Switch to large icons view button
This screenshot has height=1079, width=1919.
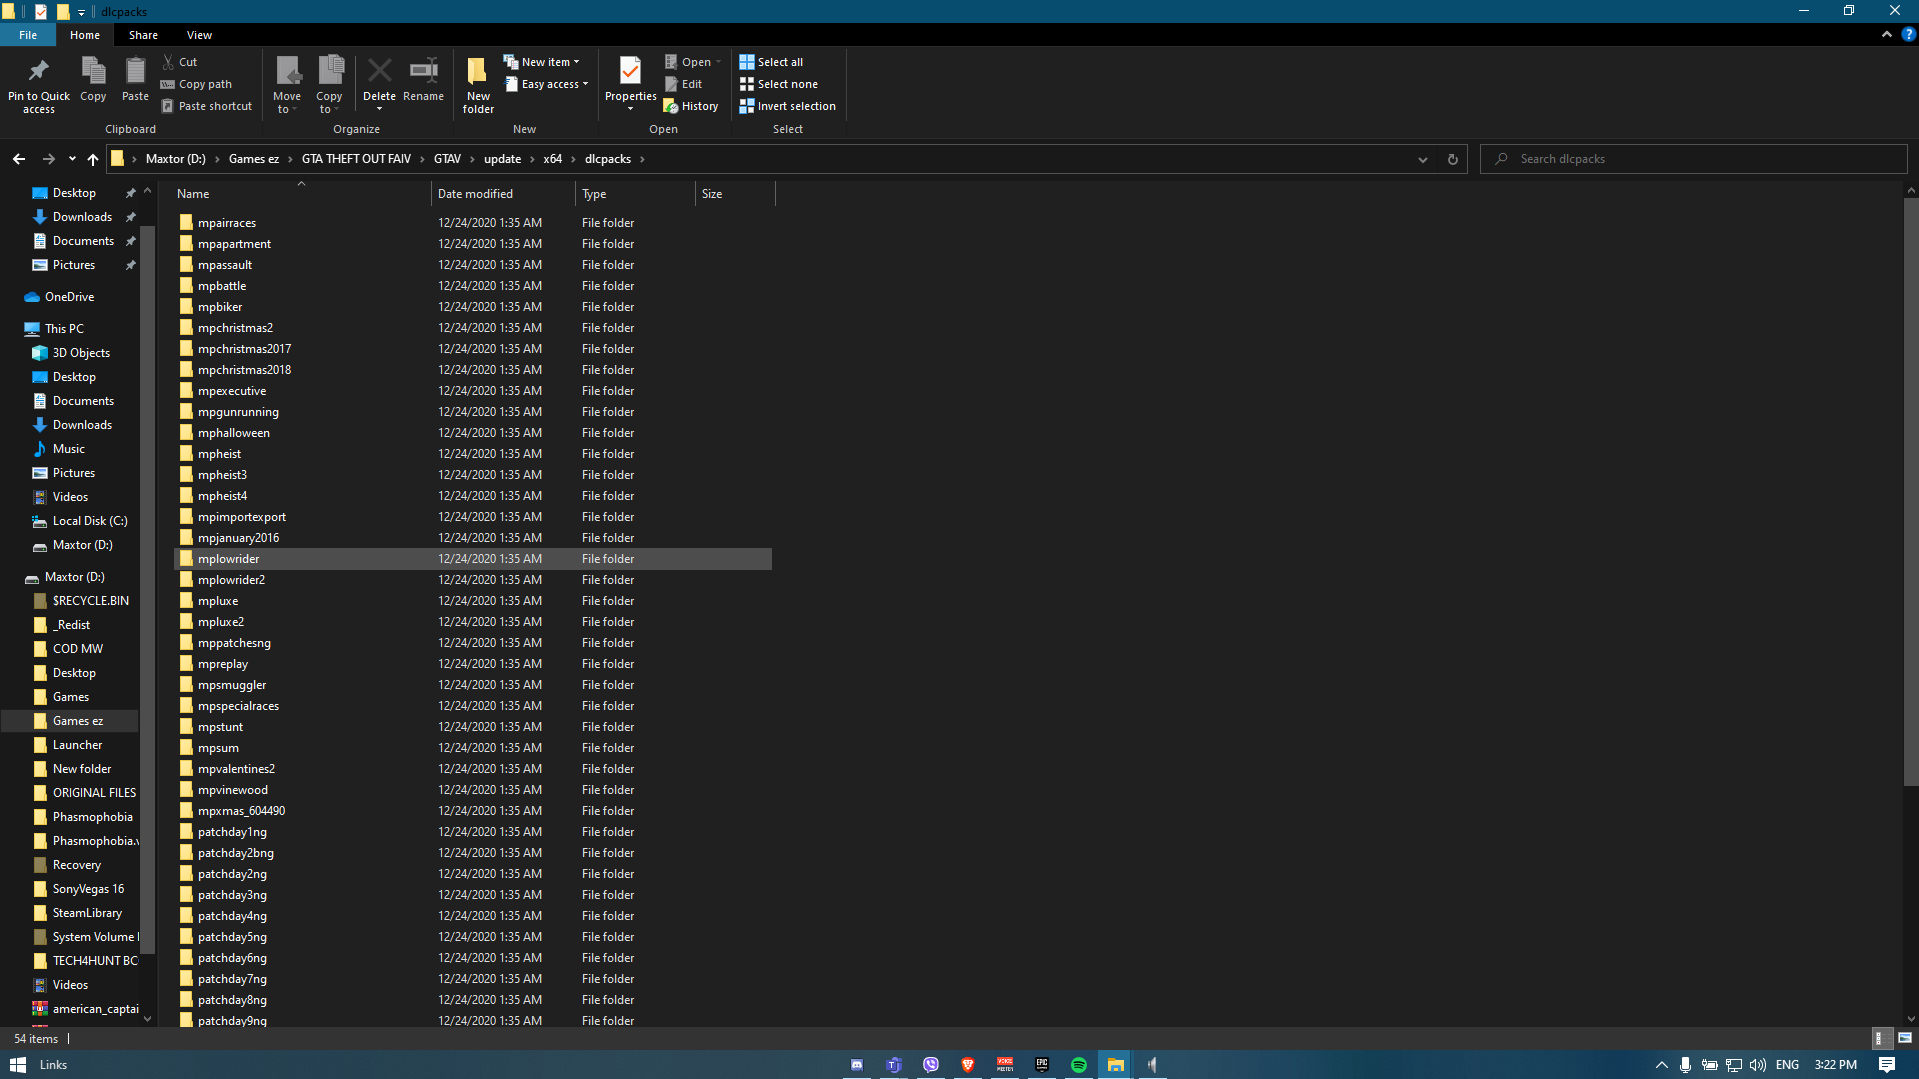[1904, 1038]
